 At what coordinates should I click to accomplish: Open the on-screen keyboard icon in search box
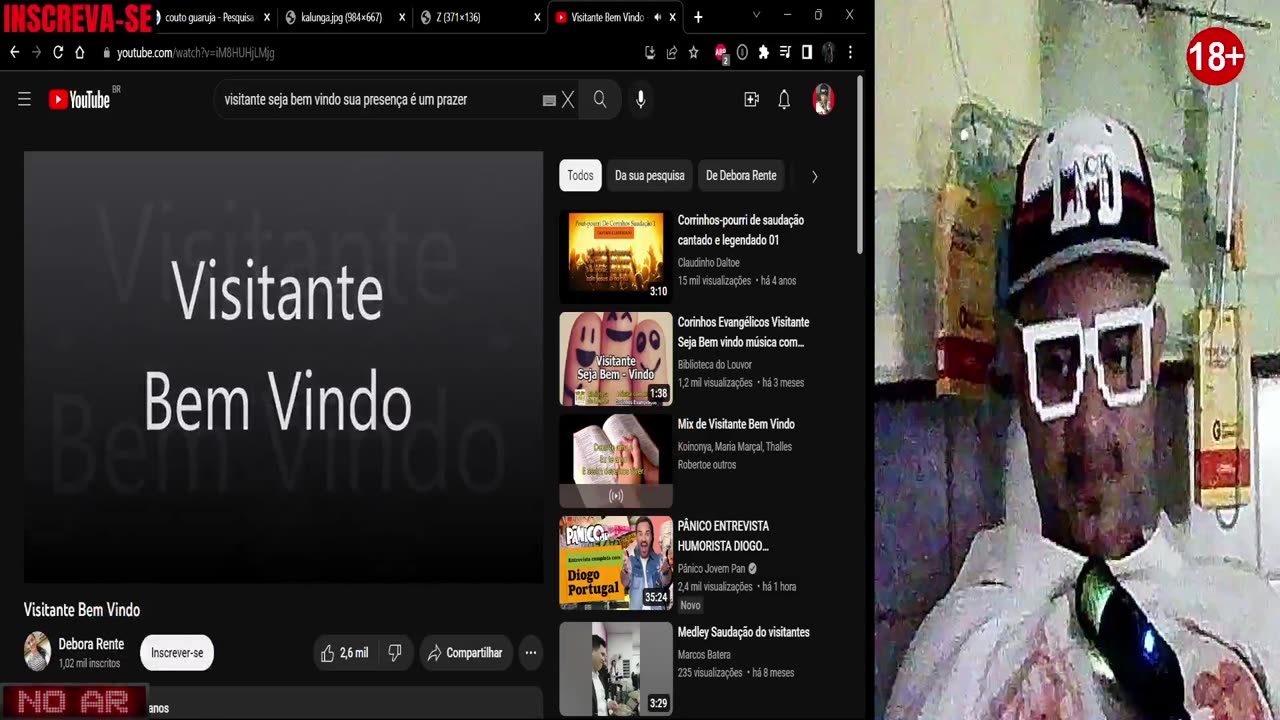click(x=549, y=100)
